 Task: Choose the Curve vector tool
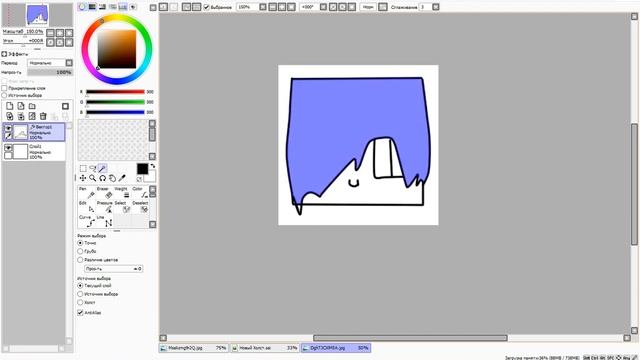pos(87,221)
